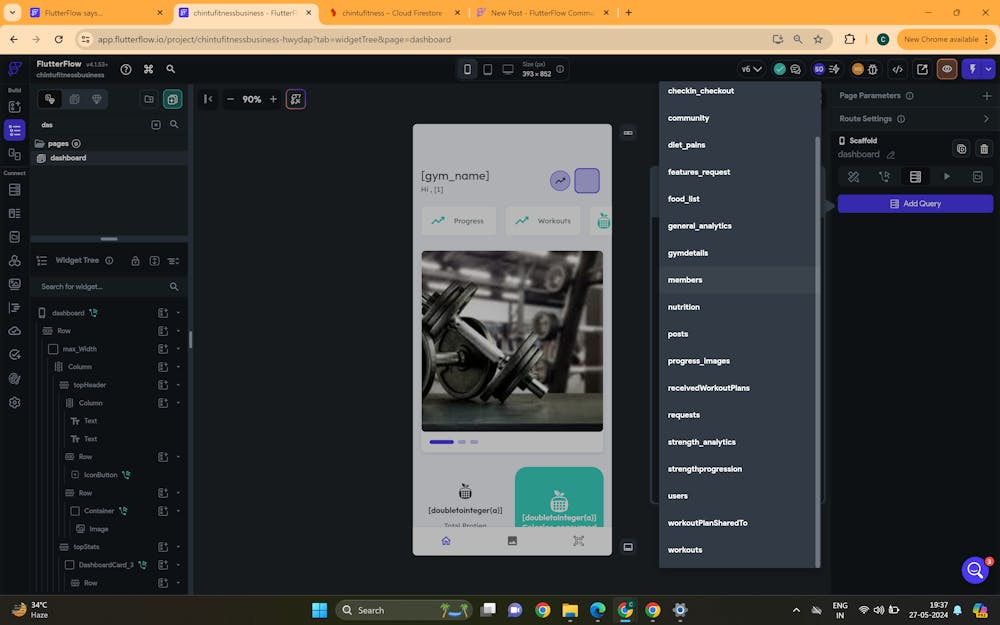Image resolution: width=1000 pixels, height=625 pixels.
Task: Click the project comments chat icon
Action: point(795,69)
